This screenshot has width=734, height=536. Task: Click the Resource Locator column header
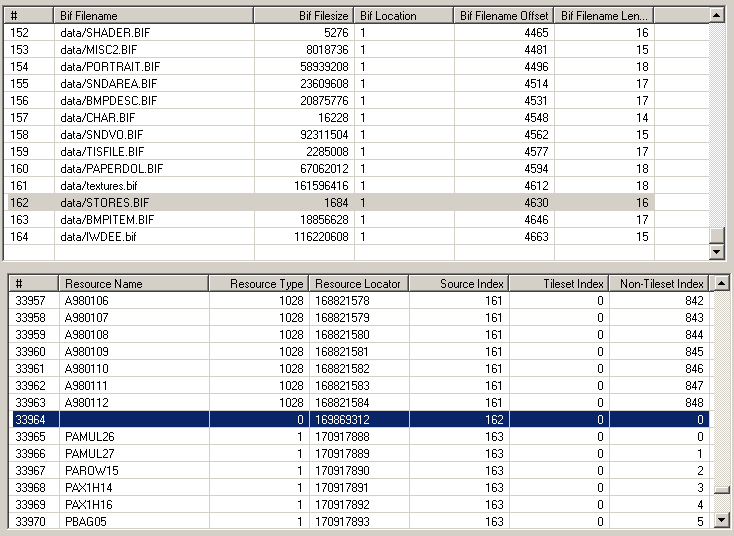point(359,284)
